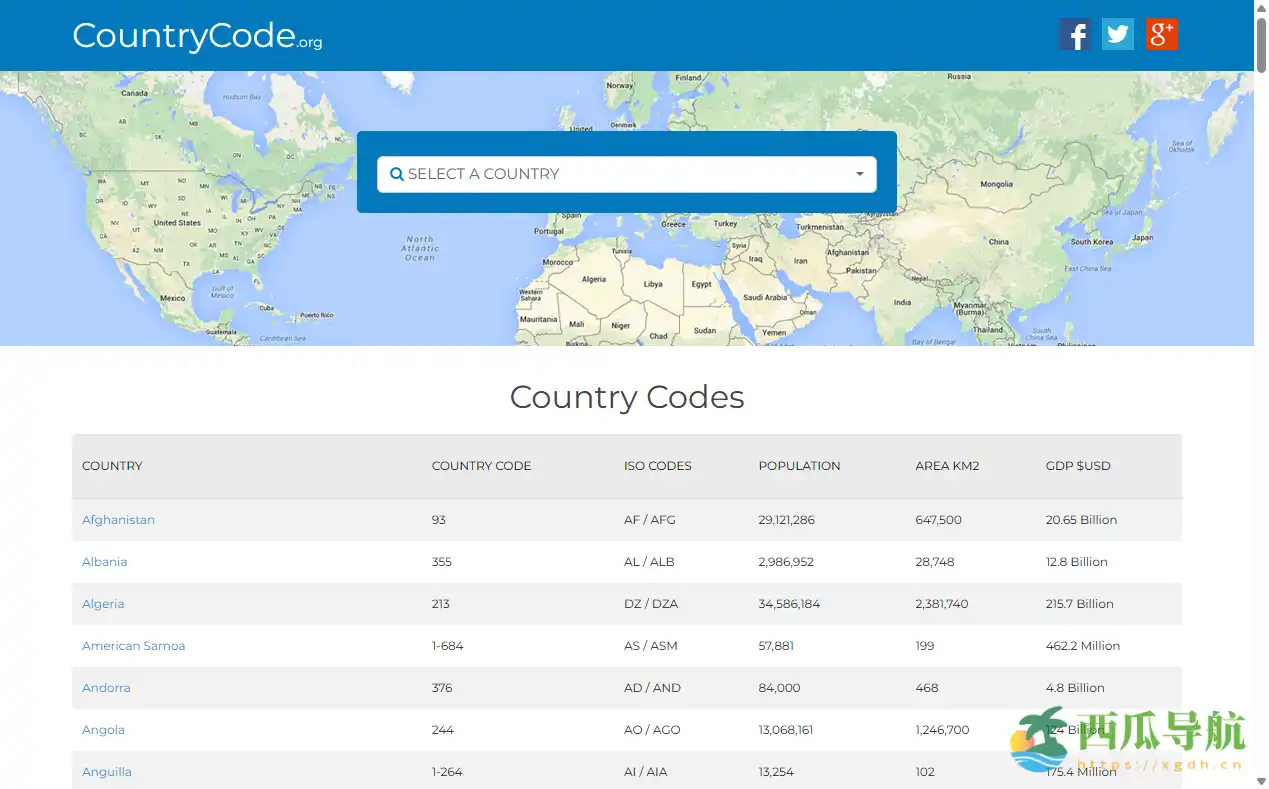Open the Twitter share icon
Viewport: 1269px width, 789px height.
click(1117, 33)
